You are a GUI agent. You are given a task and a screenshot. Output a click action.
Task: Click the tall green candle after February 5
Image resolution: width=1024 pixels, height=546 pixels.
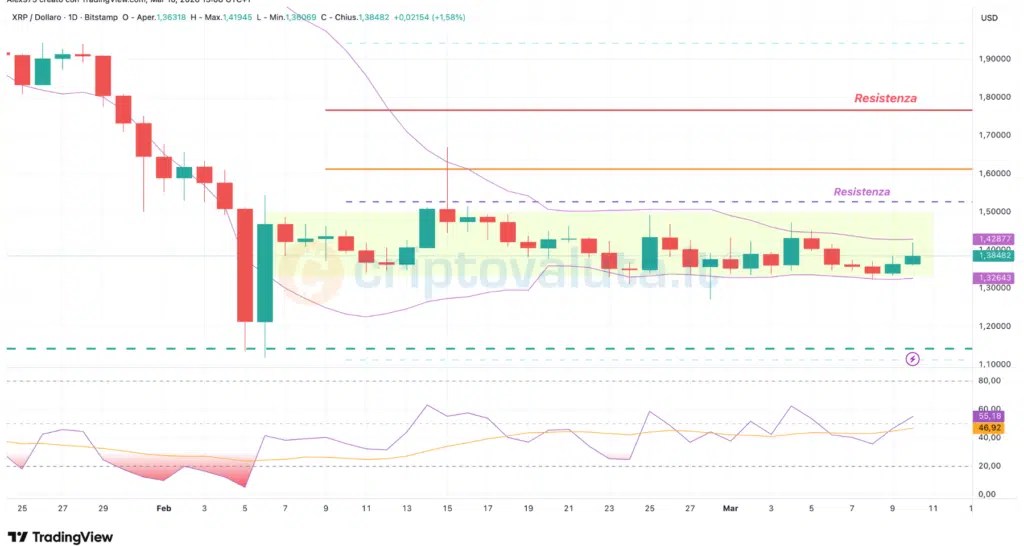click(x=264, y=273)
